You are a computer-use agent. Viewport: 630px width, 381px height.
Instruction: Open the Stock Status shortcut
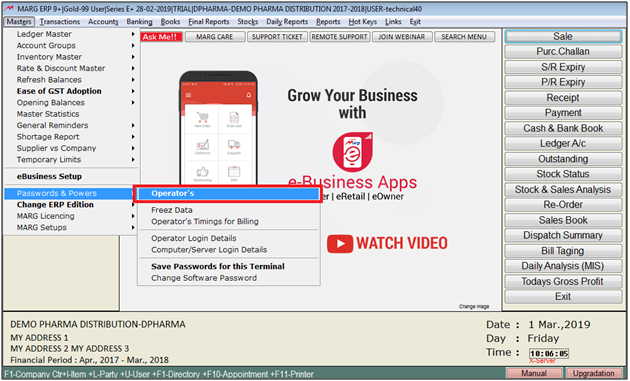(x=563, y=174)
